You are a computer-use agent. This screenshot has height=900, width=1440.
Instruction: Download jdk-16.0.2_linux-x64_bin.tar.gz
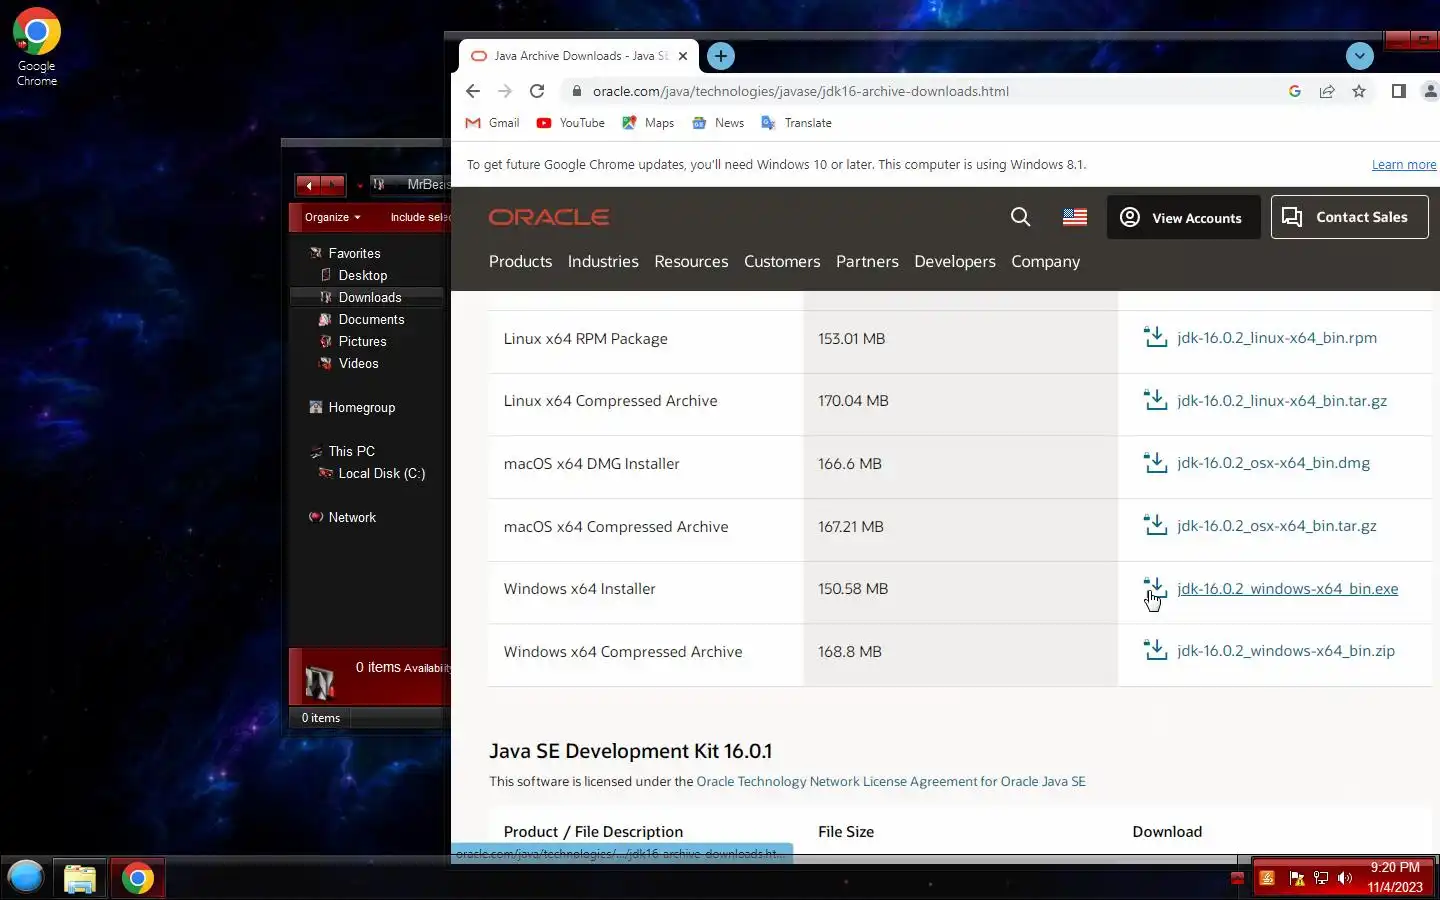click(x=1282, y=401)
